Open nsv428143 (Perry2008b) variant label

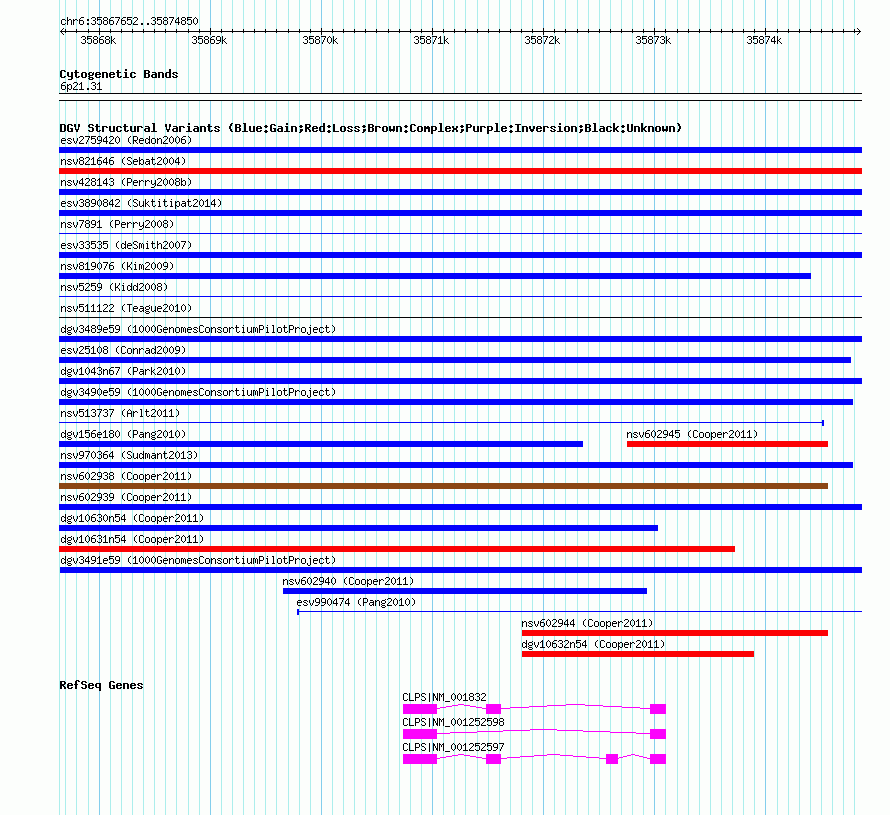pos(126,182)
